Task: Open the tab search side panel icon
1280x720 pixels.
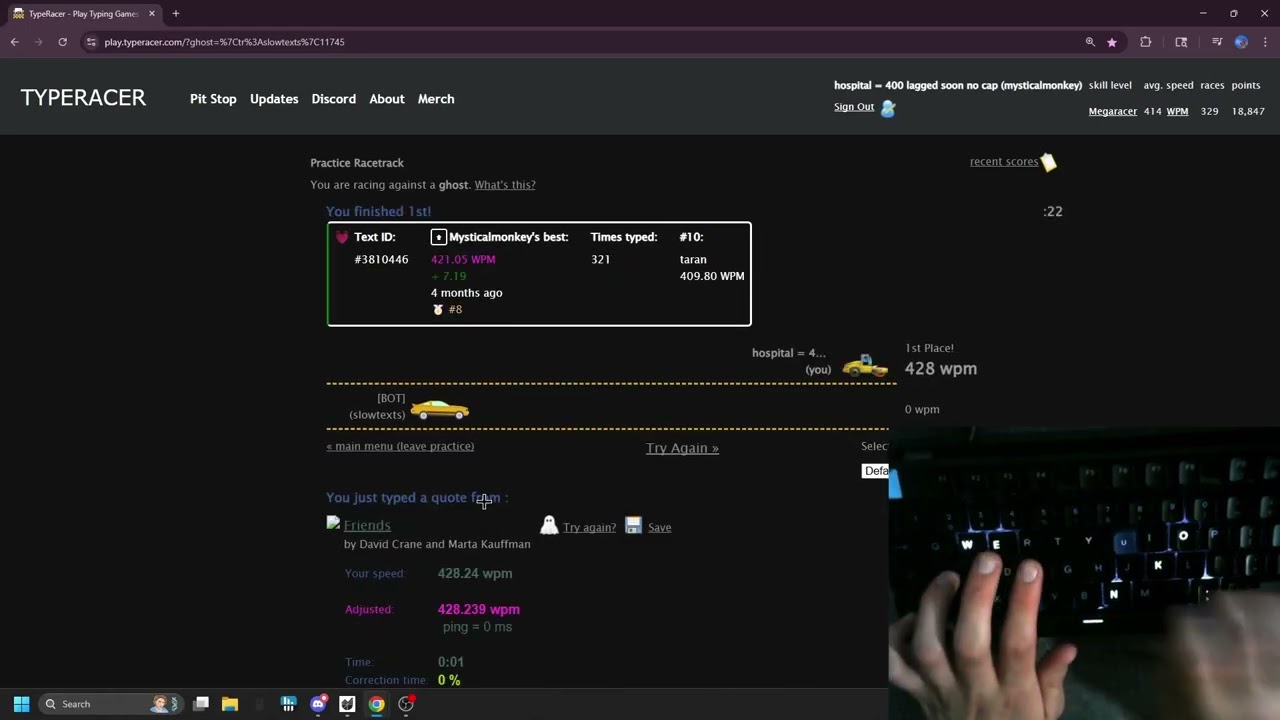Action: (1181, 42)
